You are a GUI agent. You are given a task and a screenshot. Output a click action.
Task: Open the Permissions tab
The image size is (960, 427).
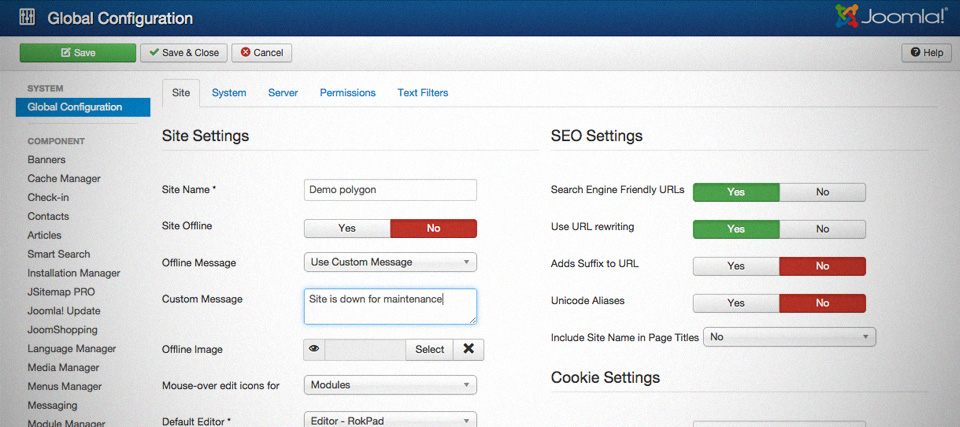coord(348,93)
